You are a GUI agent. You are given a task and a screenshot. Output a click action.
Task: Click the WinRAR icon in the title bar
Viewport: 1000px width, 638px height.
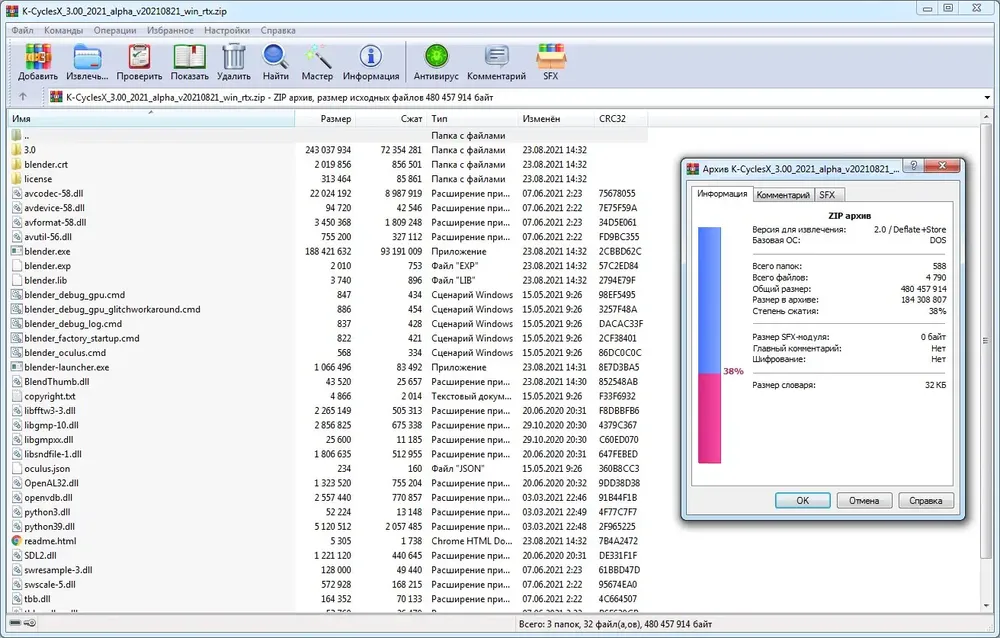[11, 11]
